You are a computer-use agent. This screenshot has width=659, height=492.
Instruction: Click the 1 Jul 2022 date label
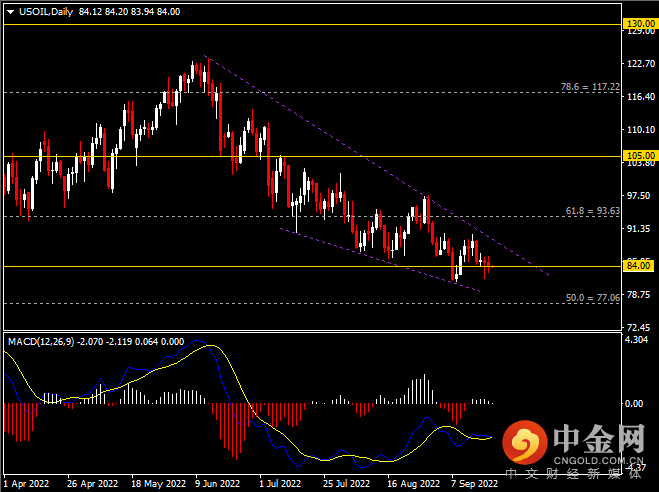tap(280, 484)
